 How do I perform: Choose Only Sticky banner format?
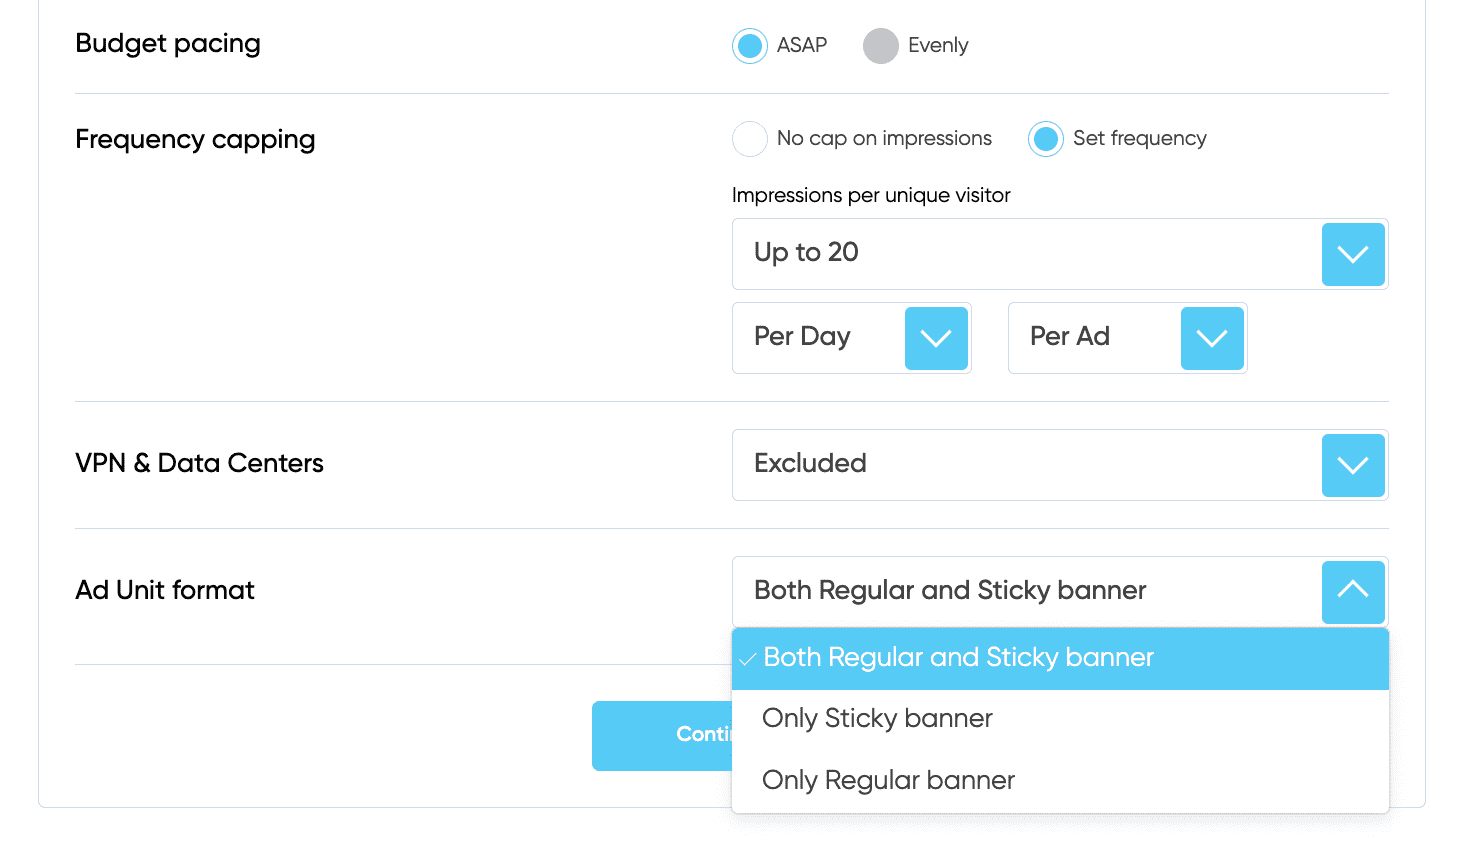click(877, 718)
